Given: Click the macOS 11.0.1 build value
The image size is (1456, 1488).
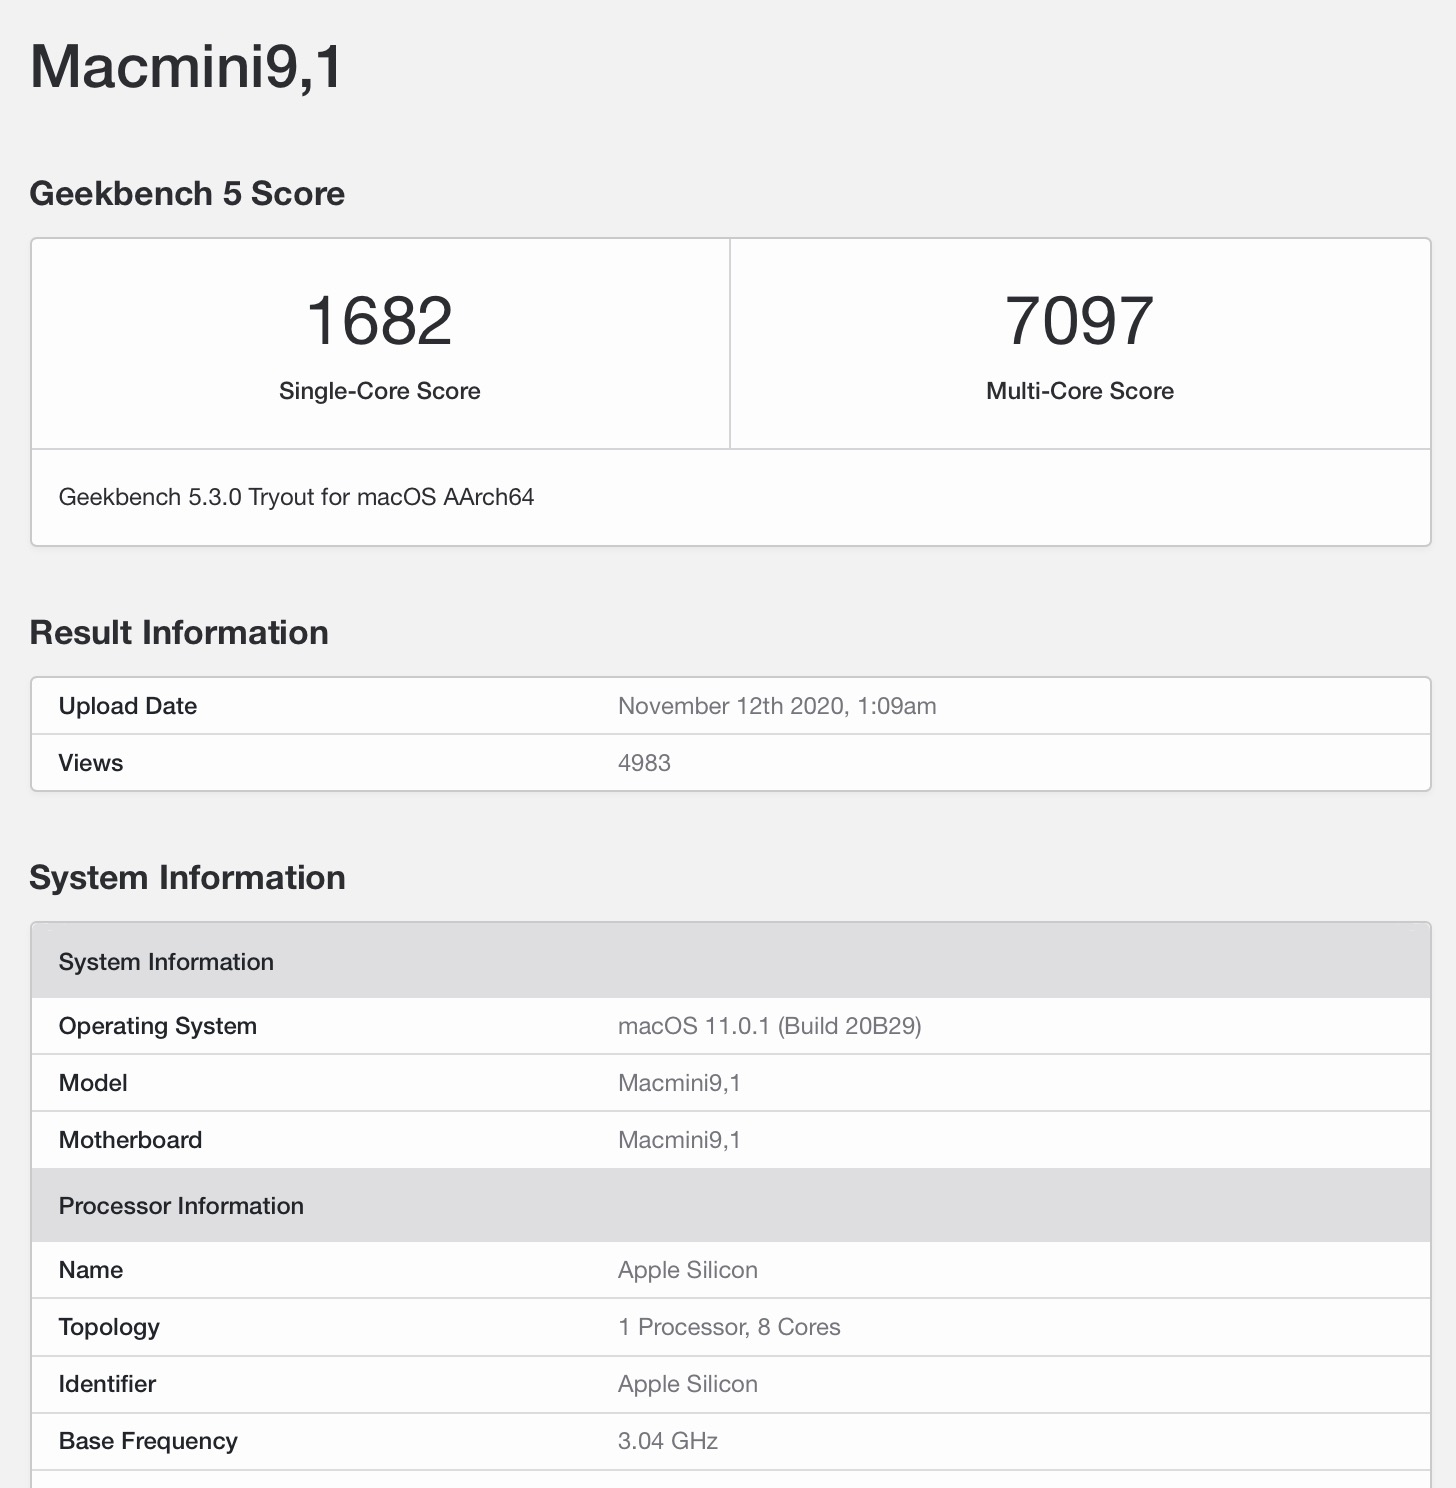Looking at the screenshot, I should pyautogui.click(x=769, y=1026).
